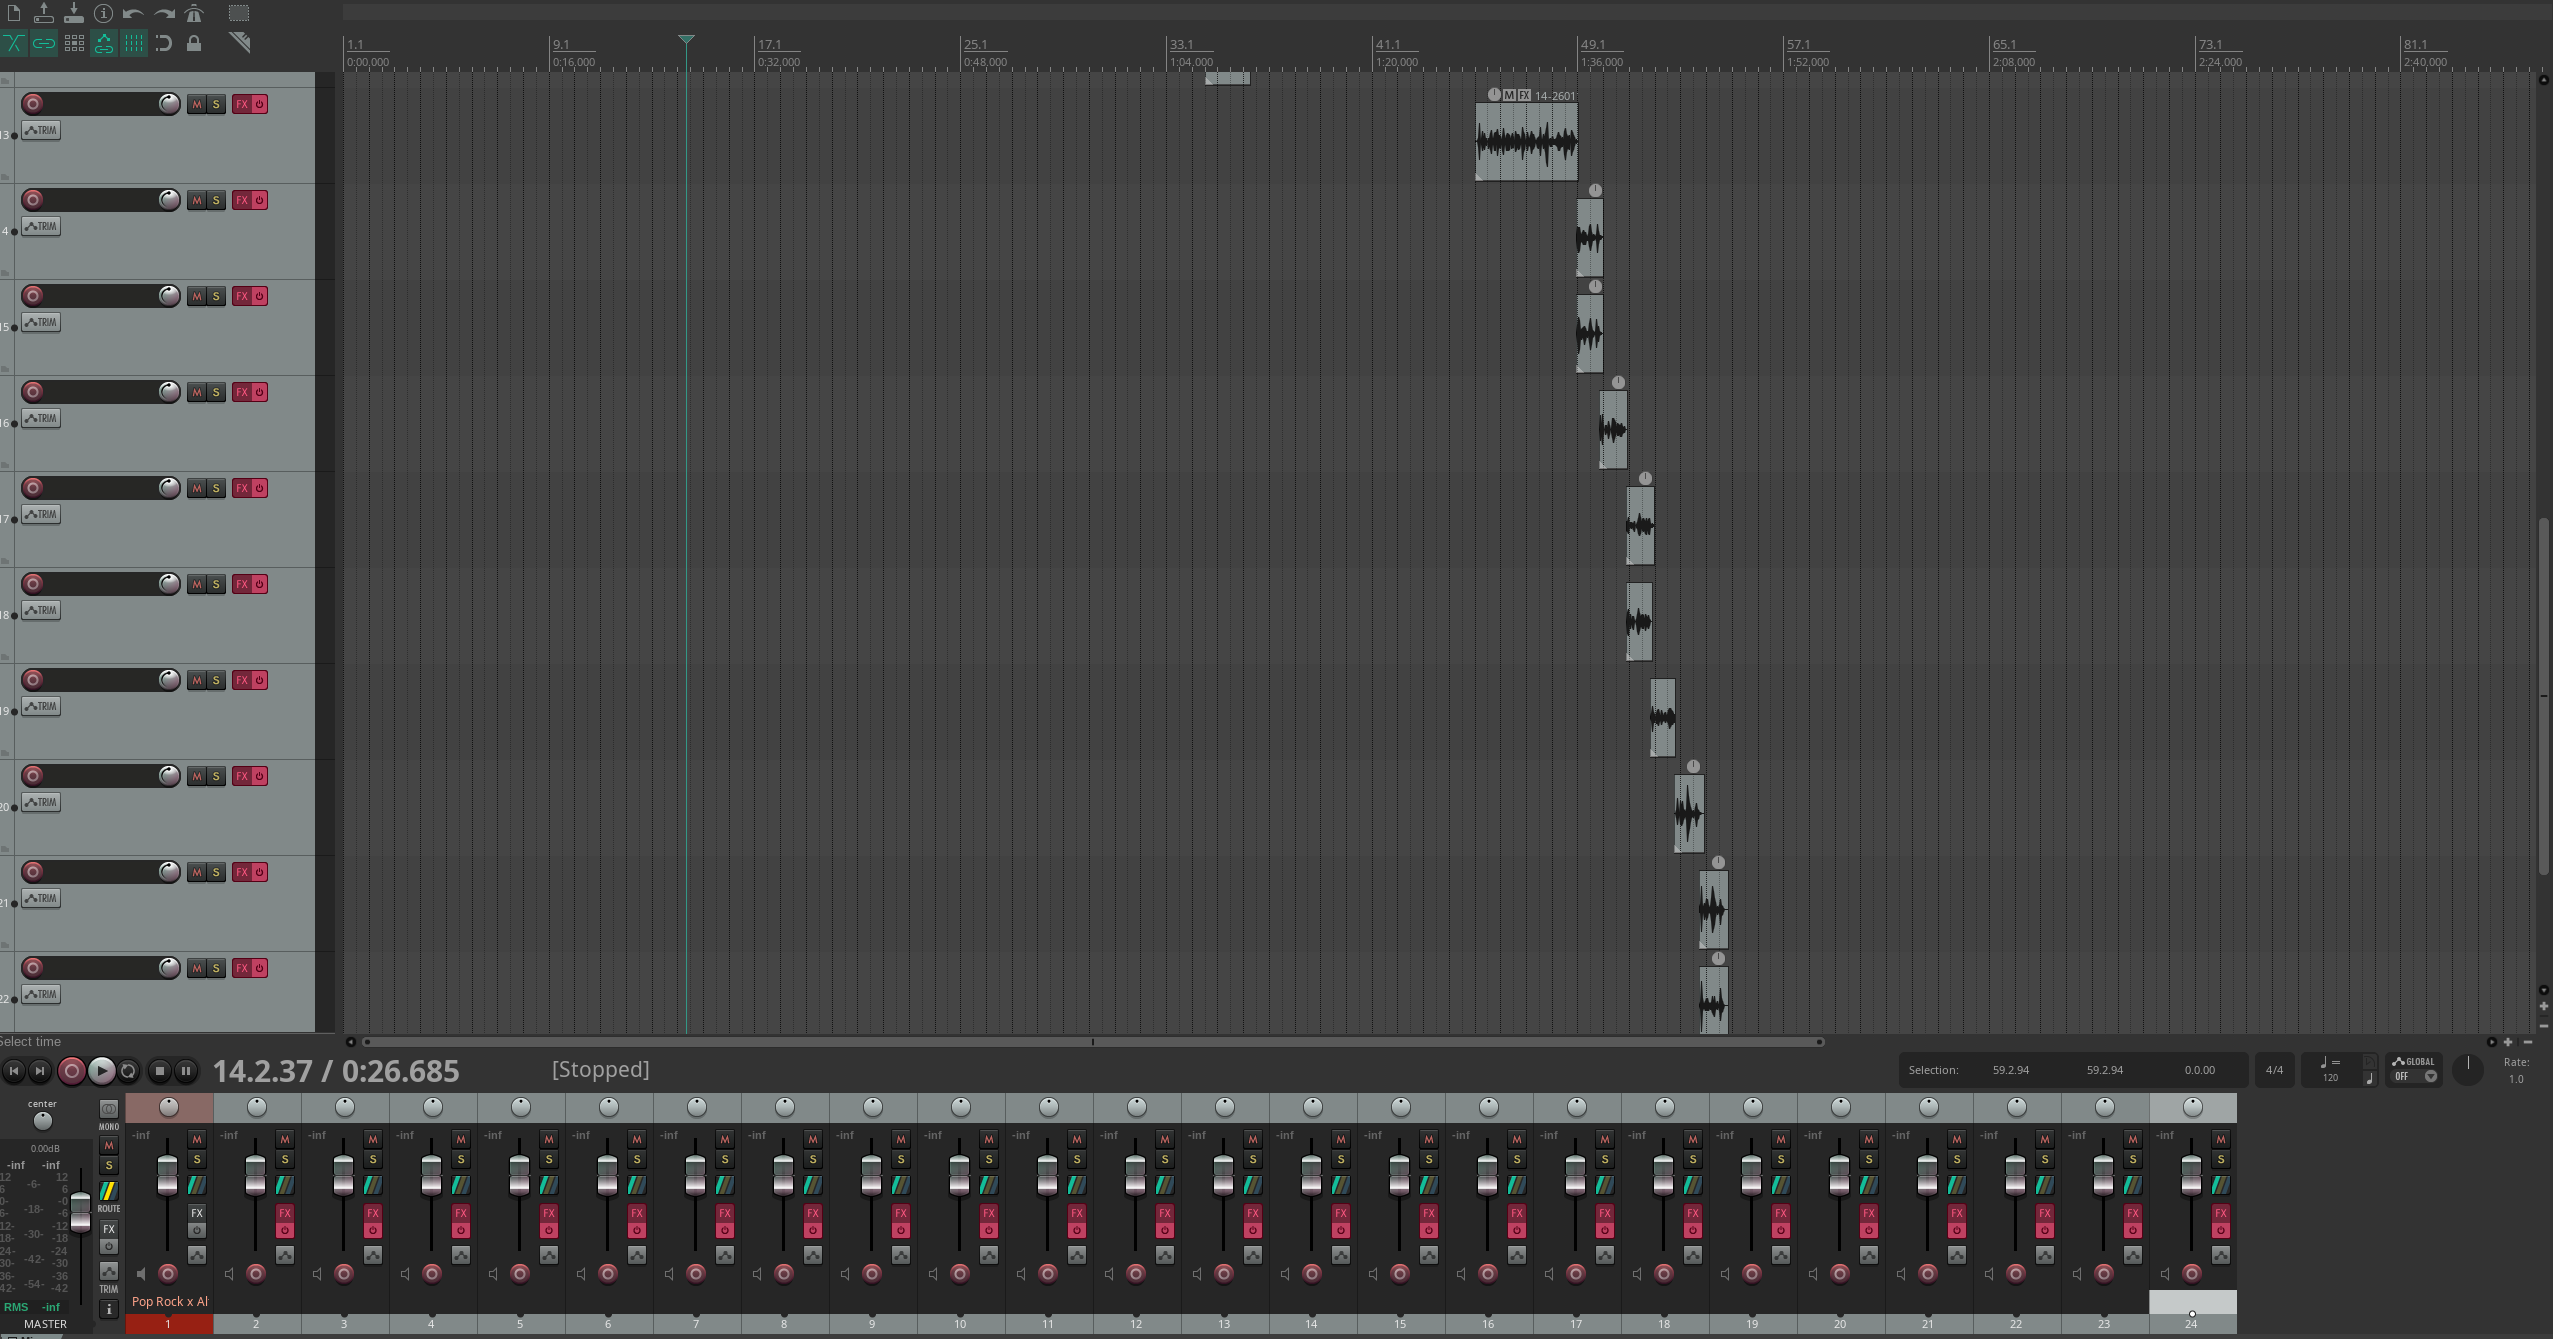Toggle grid lines icon in toolbar

coord(134,43)
